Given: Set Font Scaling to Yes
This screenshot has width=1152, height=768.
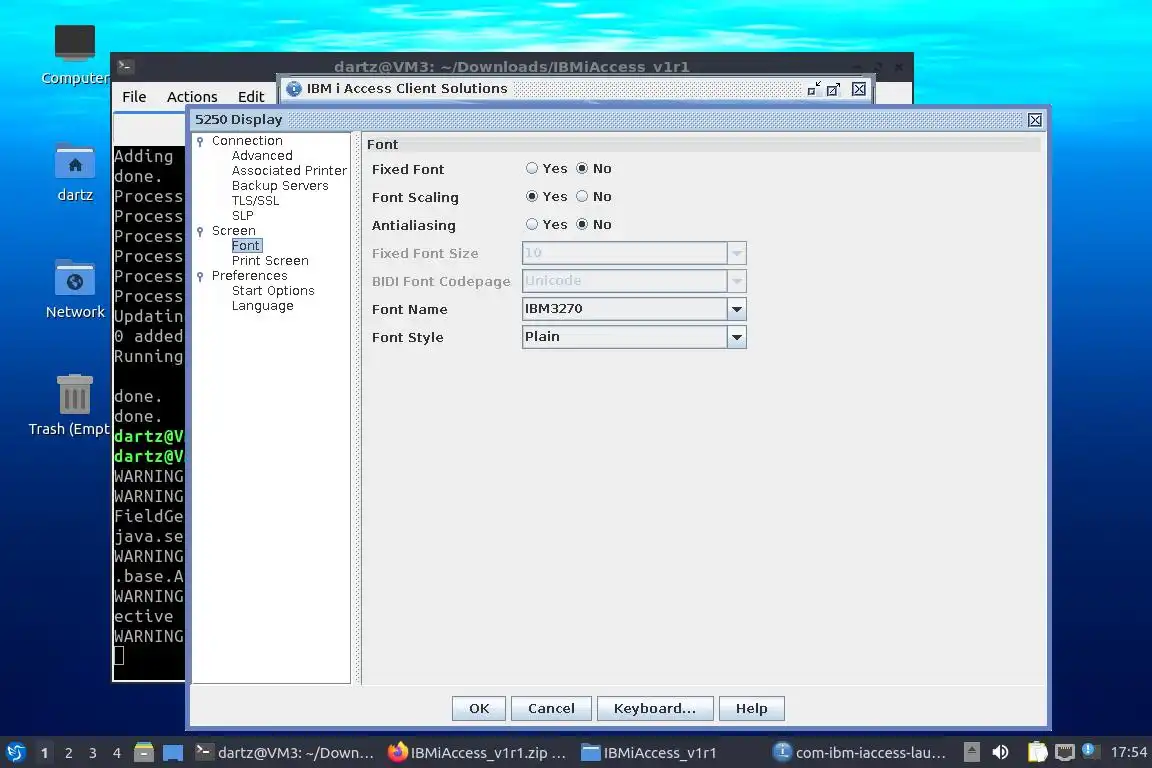Looking at the screenshot, I should point(532,196).
